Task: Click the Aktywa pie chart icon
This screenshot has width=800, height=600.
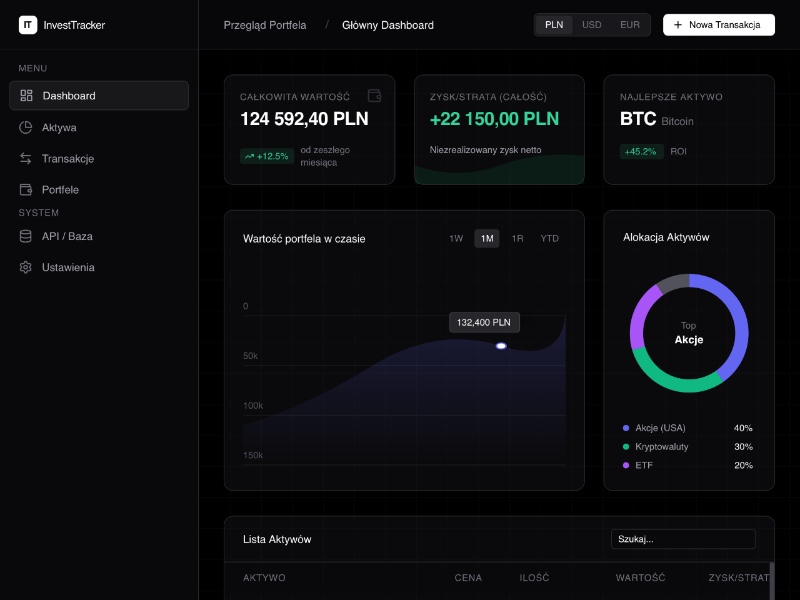Action: pyautogui.click(x=26, y=127)
